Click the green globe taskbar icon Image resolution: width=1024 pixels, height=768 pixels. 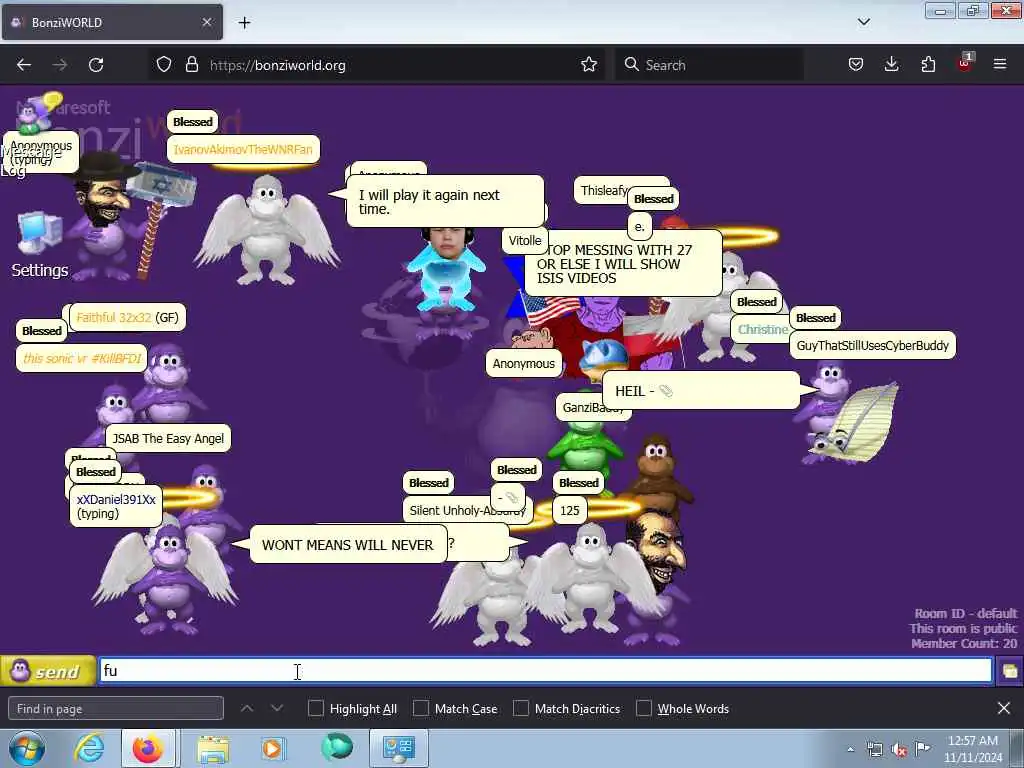(337, 748)
